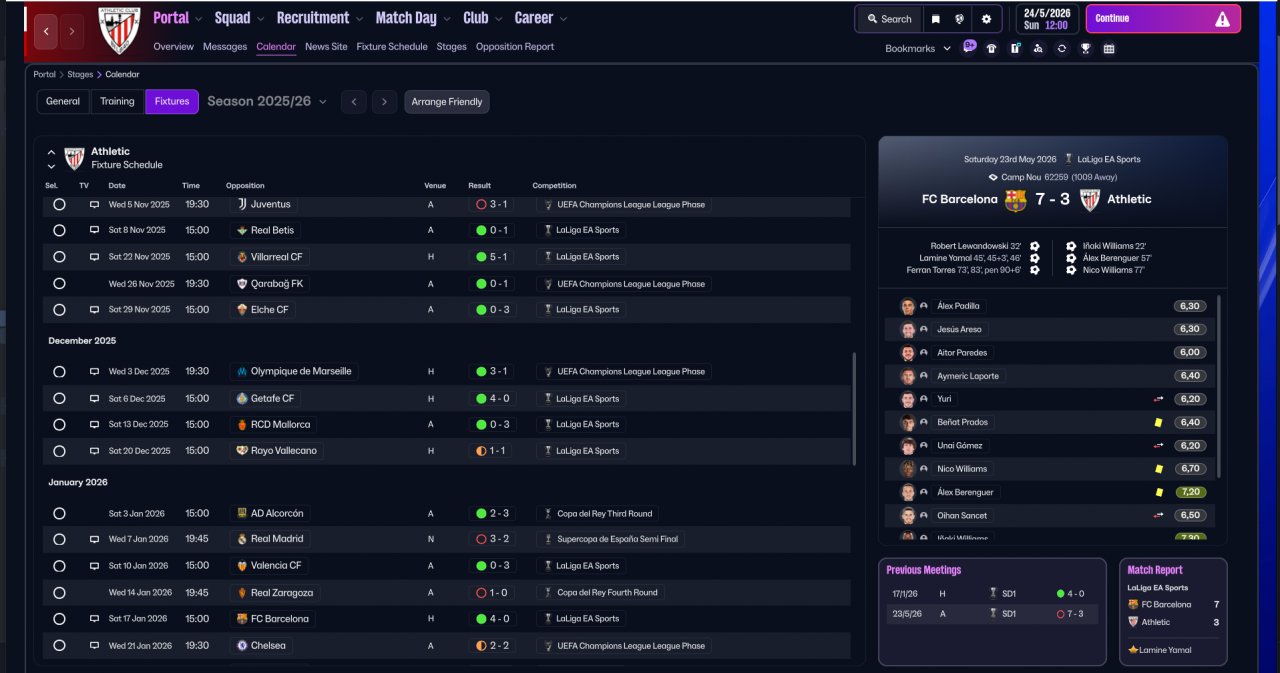1280x673 pixels.
Task: Click the TV icon on the Real Madrid row
Action: click(x=95, y=539)
